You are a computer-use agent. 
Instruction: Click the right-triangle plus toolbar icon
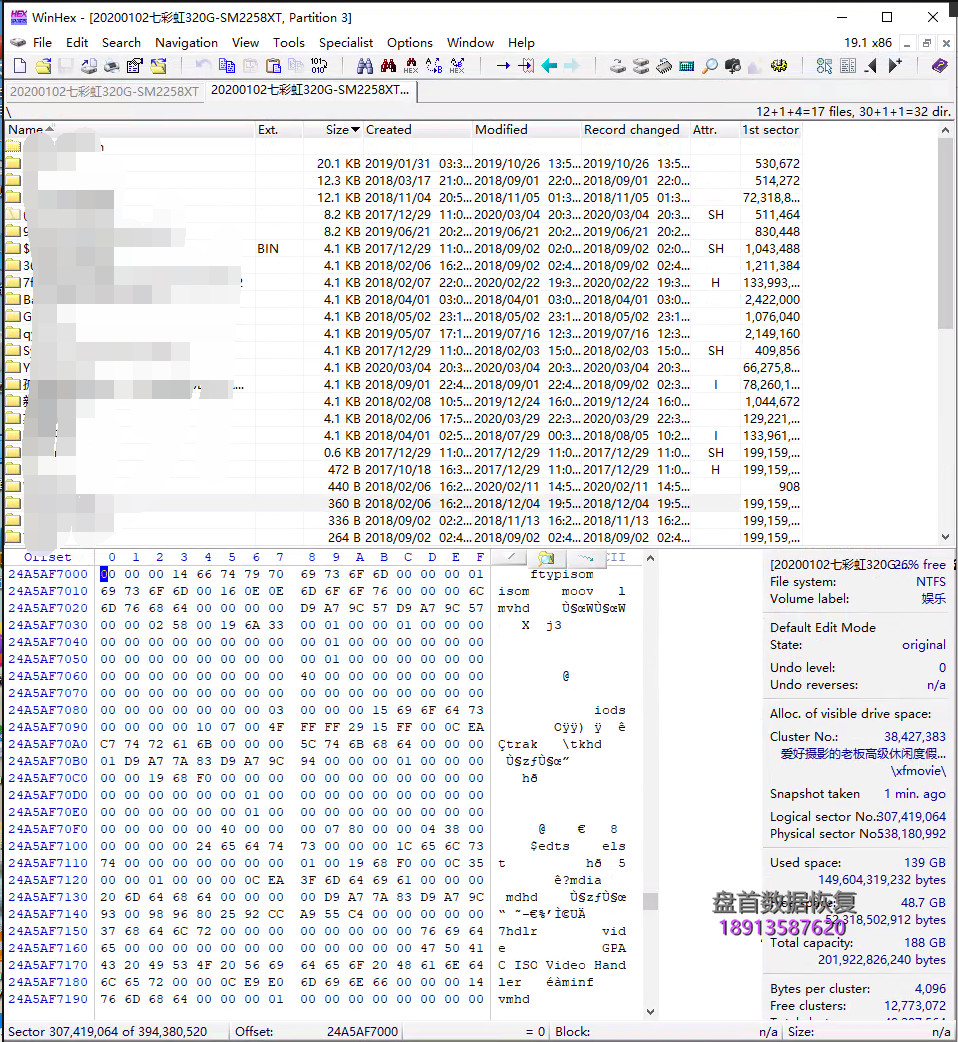tap(895, 66)
